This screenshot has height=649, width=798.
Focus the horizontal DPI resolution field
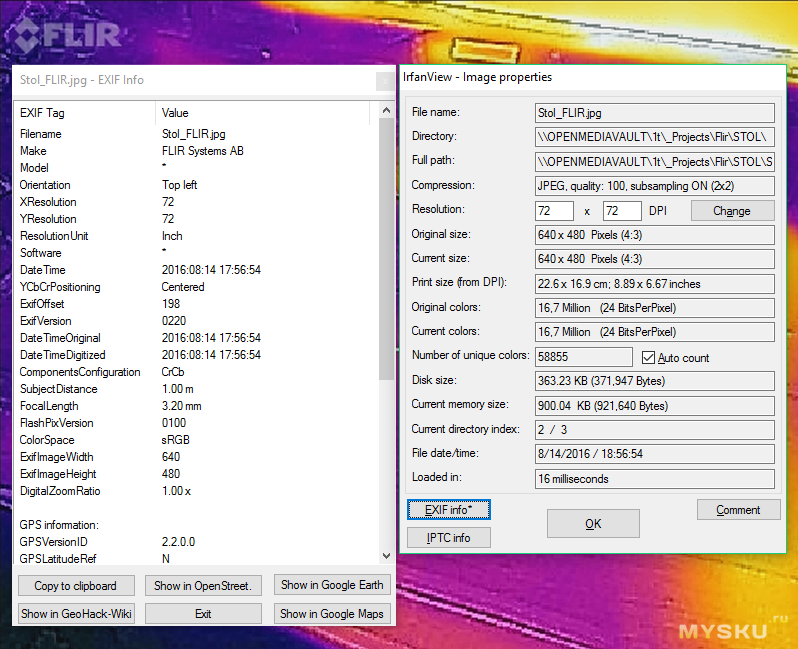(554, 211)
